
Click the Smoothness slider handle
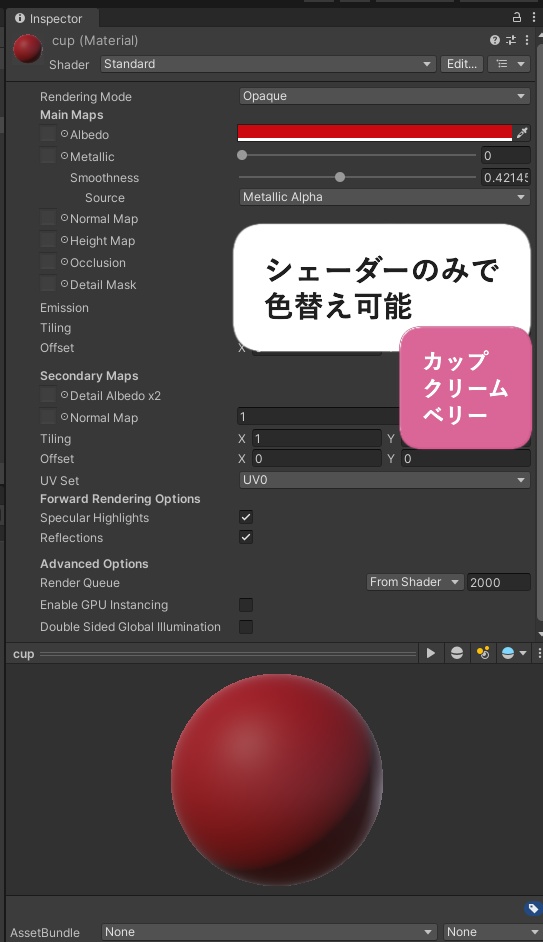click(x=340, y=177)
